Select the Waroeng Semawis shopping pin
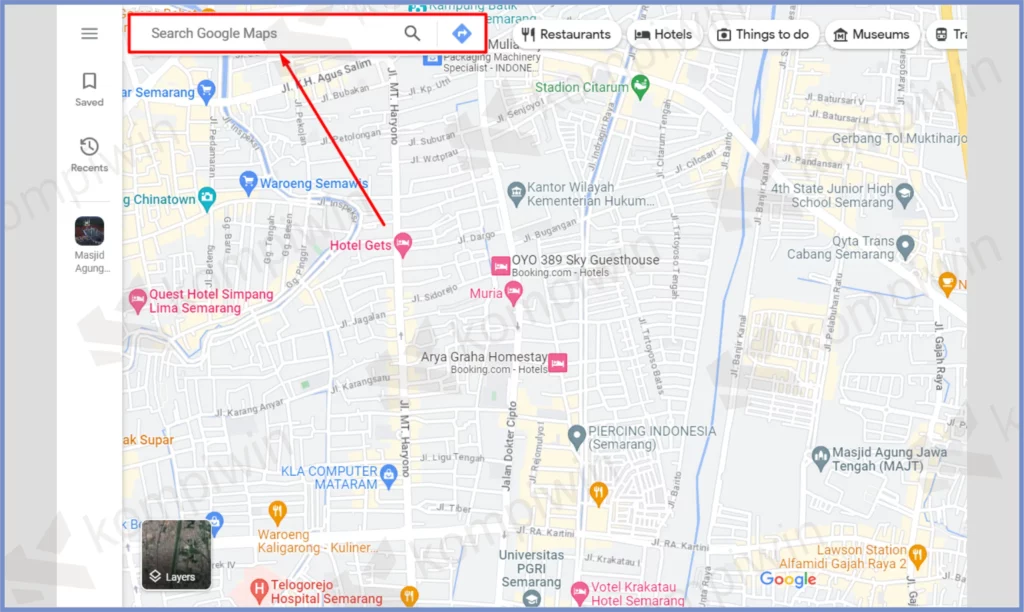The height and width of the screenshot is (612, 1024). [x=248, y=183]
